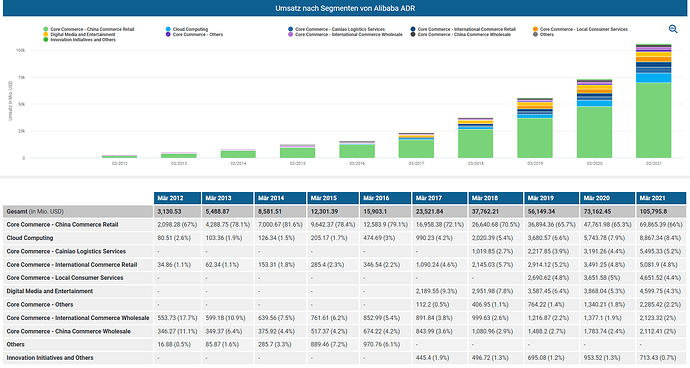Click the 03/2017 bar in chart
The image size is (690, 368).
point(416,145)
